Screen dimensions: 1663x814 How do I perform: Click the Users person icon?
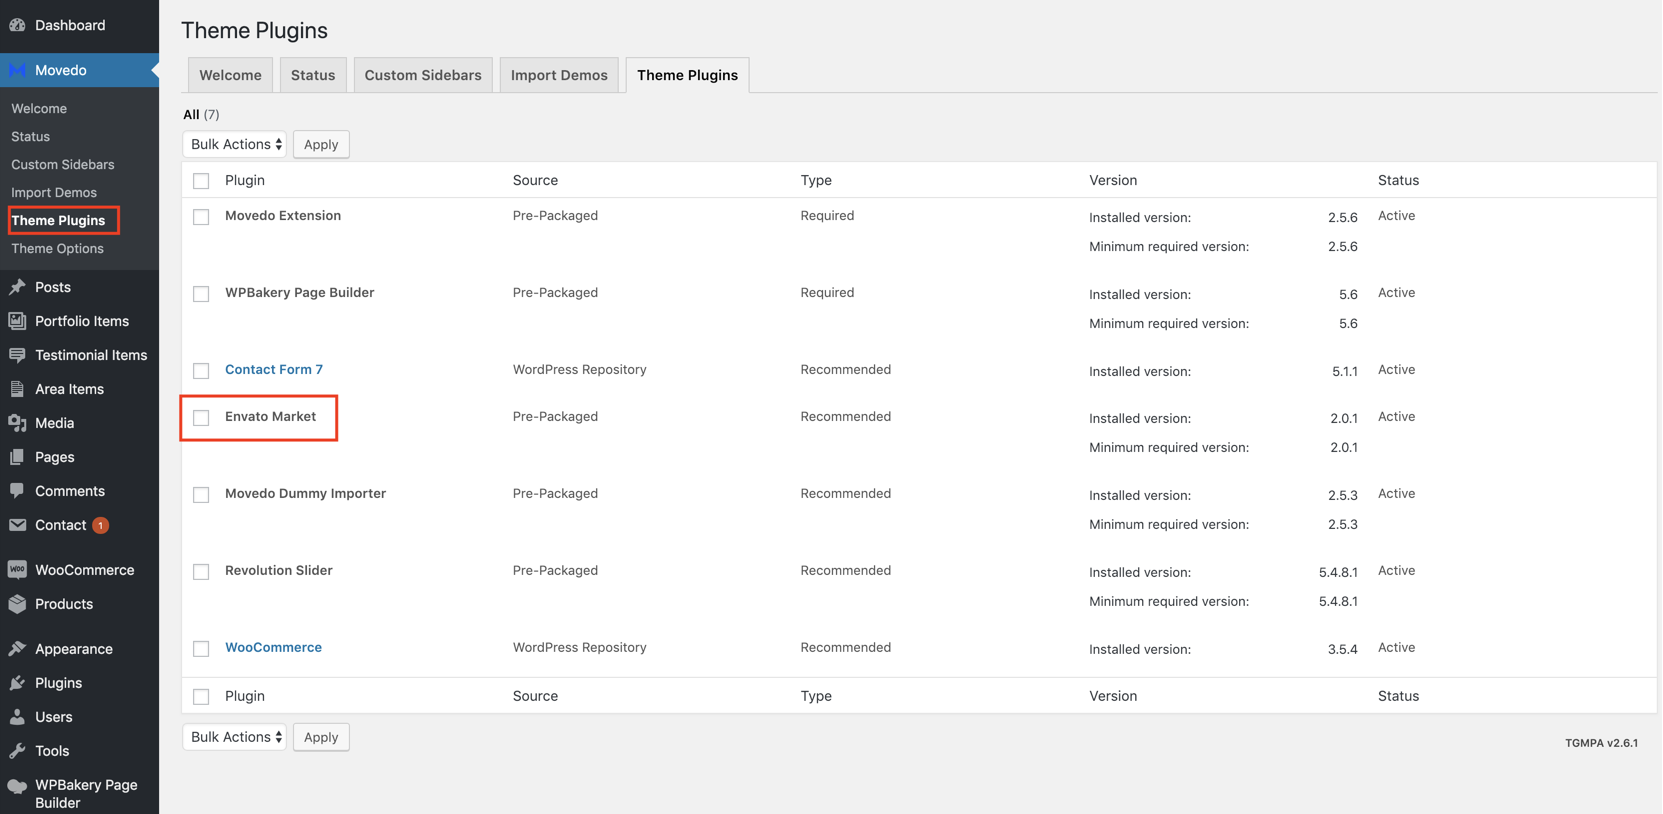click(x=17, y=717)
